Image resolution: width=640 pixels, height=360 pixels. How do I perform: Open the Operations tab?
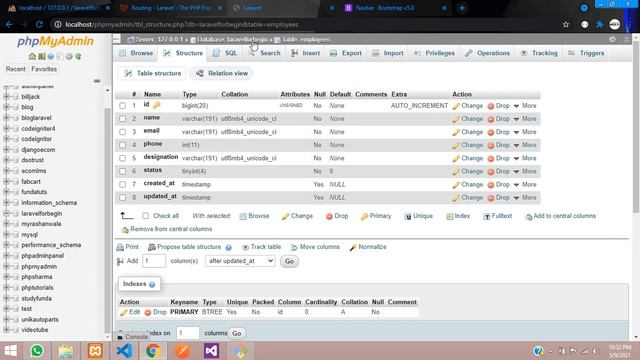pyautogui.click(x=487, y=53)
